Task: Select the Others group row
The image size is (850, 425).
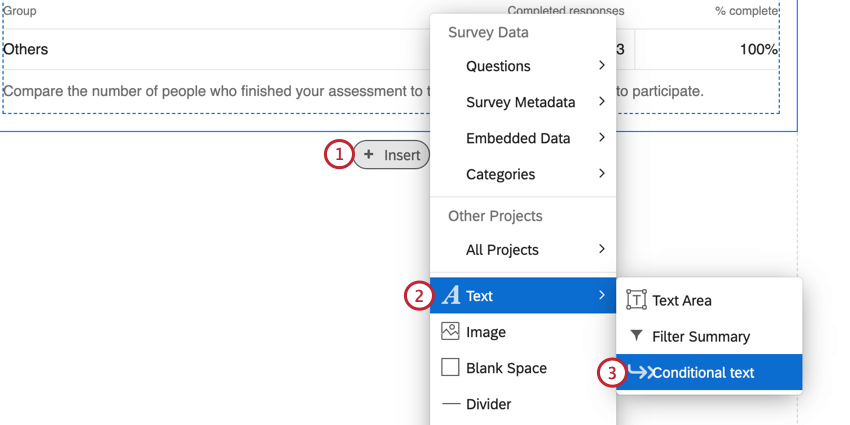Action: pyautogui.click(x=26, y=49)
